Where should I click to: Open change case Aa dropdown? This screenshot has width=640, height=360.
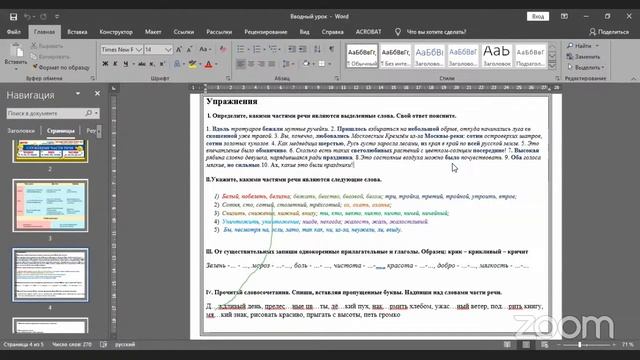coord(205,49)
